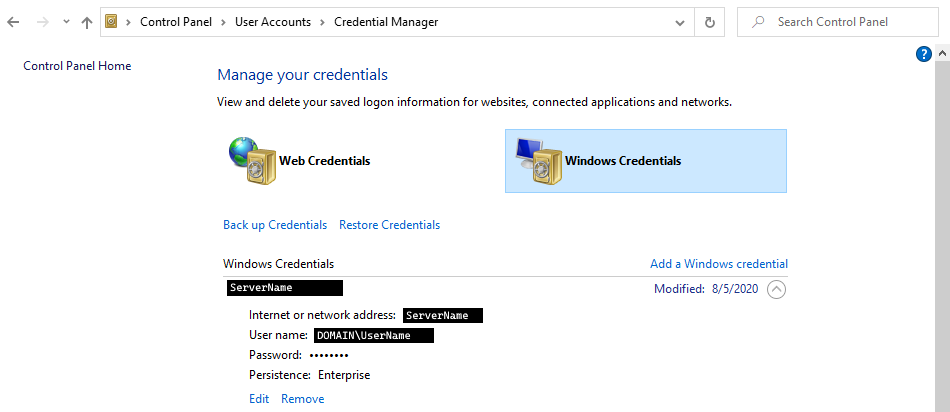Click the Back navigation arrow
Image resolution: width=950 pixels, height=412 pixels.
click(x=13, y=22)
